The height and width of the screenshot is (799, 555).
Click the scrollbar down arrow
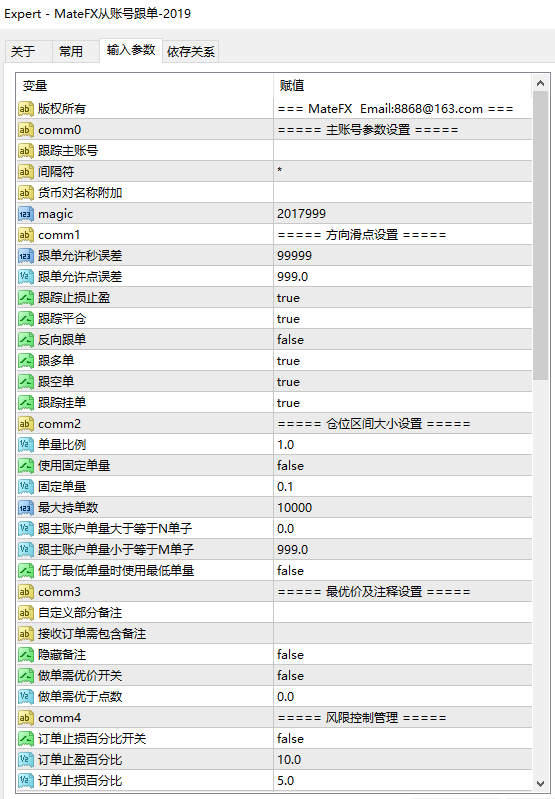click(541, 783)
